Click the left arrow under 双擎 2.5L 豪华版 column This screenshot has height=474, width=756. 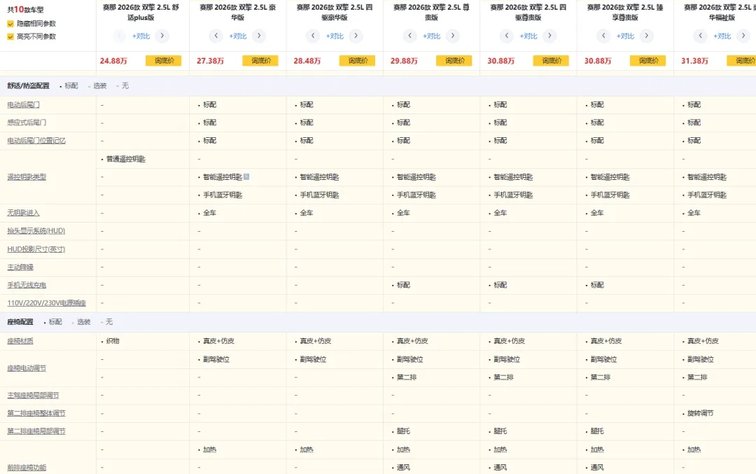[x=214, y=36]
